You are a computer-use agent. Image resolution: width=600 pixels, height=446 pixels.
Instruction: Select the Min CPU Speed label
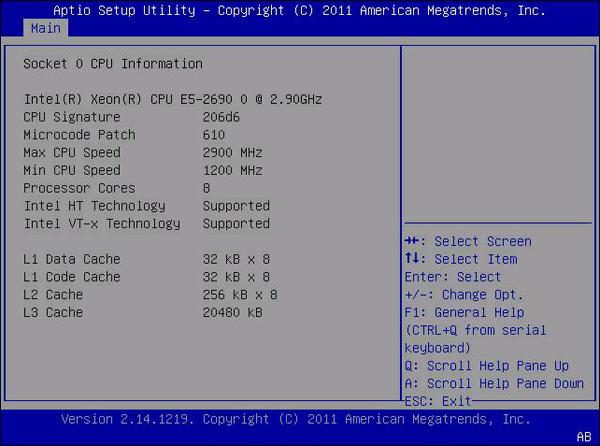72,171
